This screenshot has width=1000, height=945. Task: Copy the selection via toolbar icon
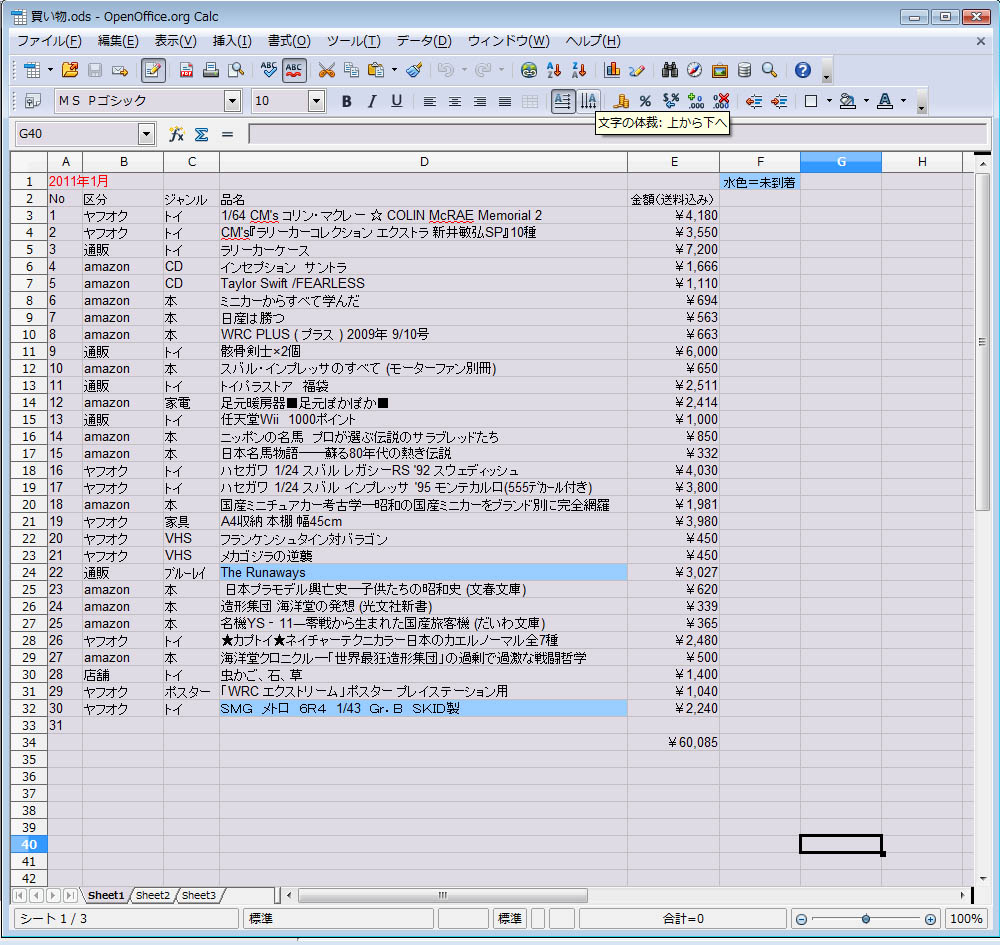point(351,70)
